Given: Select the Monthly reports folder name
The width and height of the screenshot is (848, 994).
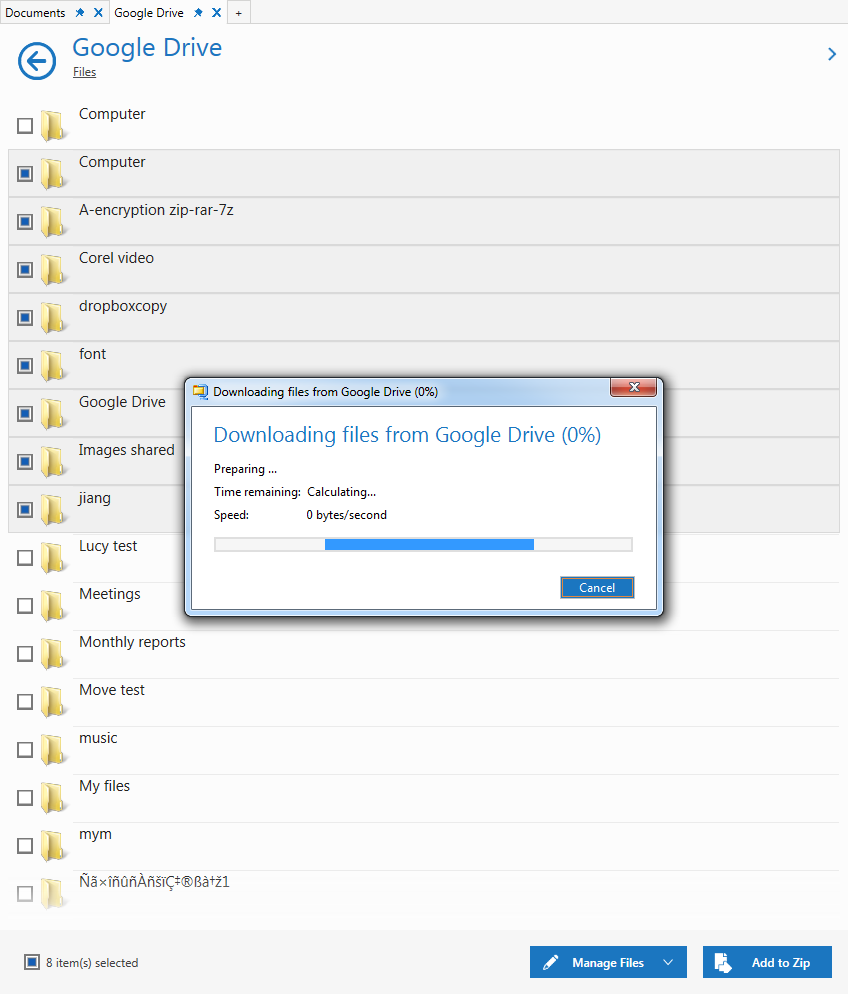Looking at the screenshot, I should click(132, 642).
